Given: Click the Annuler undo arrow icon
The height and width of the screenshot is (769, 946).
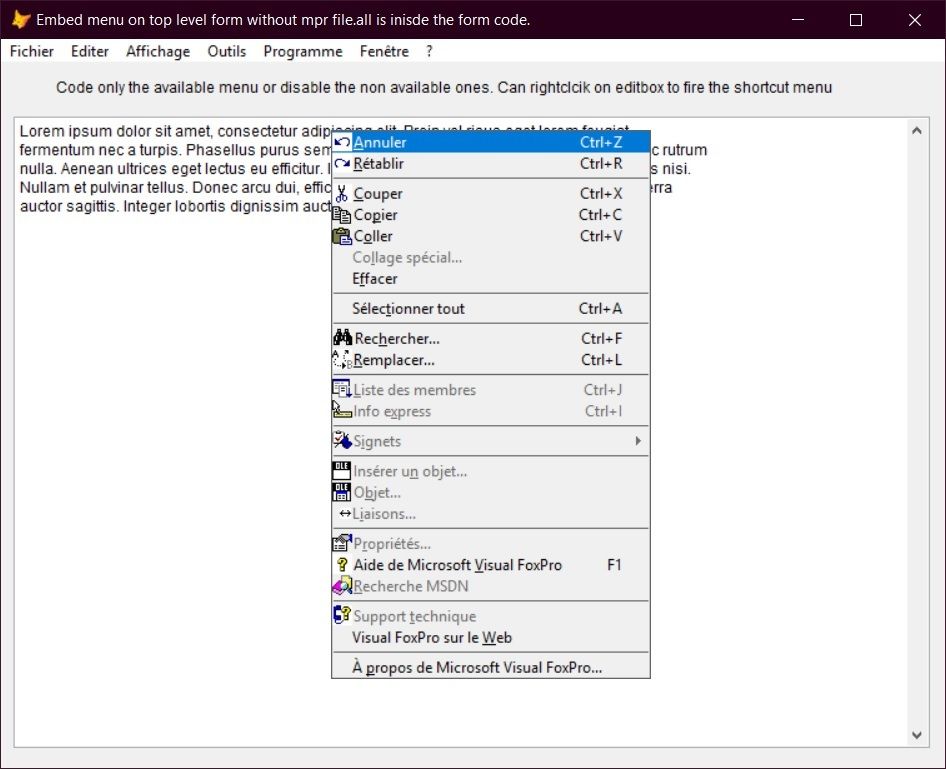Looking at the screenshot, I should [x=342, y=142].
